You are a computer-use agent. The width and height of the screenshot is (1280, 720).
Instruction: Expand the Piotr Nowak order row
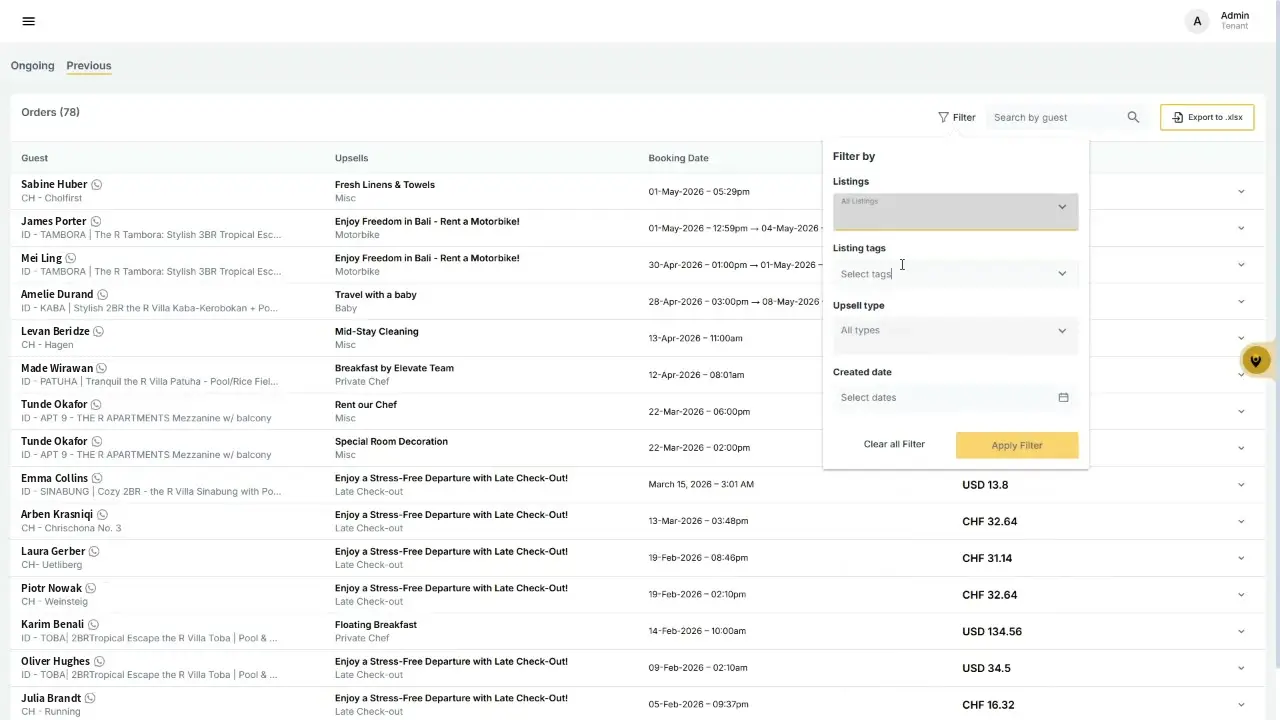[x=1241, y=594]
